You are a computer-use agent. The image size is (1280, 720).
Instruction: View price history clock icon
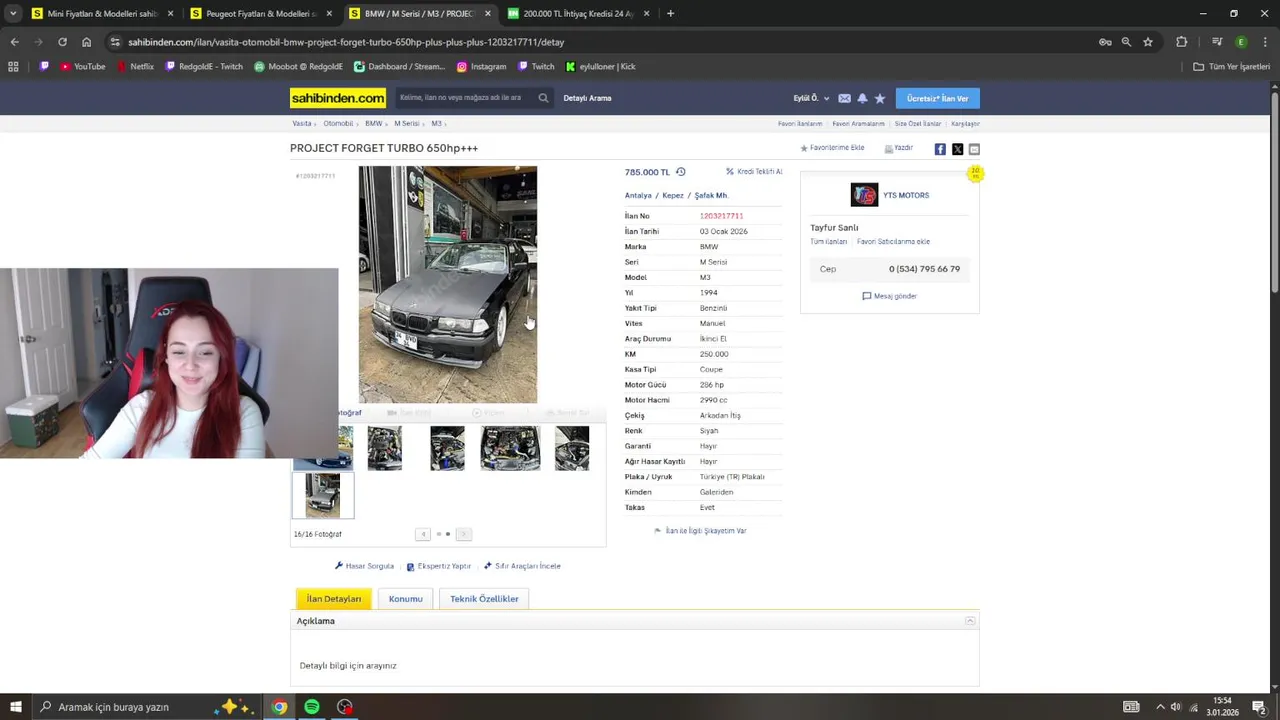tap(680, 172)
